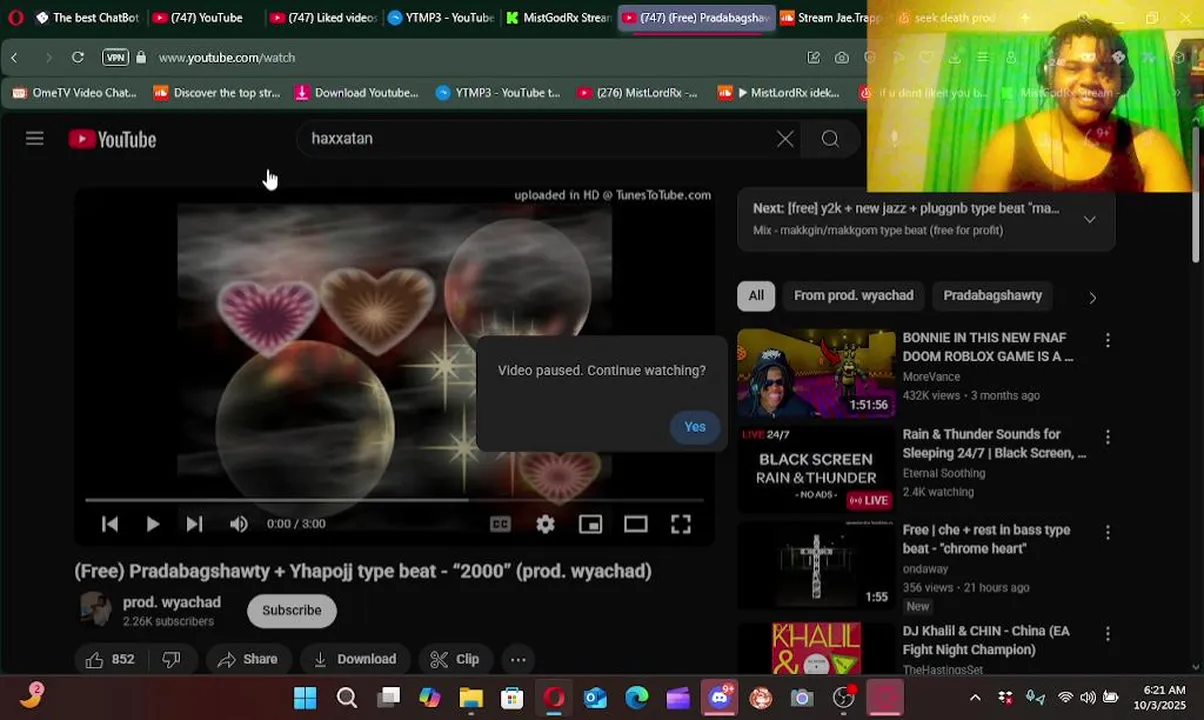The width and height of the screenshot is (1204, 720).
Task: Open BONNIE FNAF DOOM ROBLOX video thumbnail
Action: (x=816, y=373)
